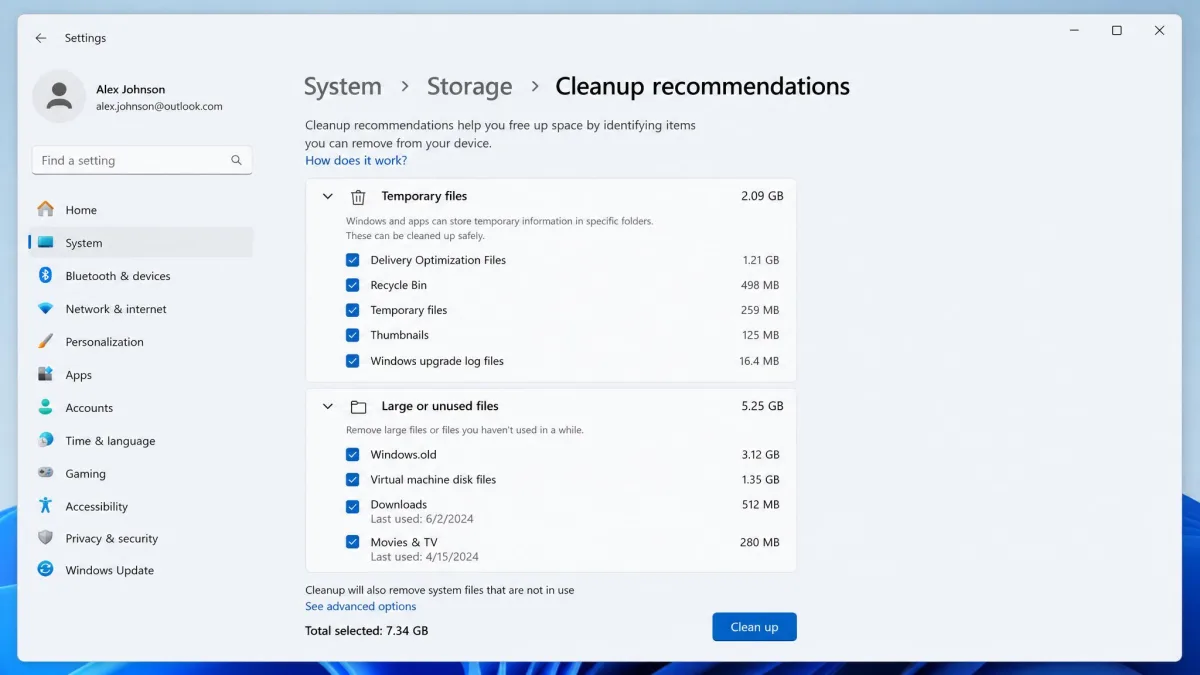The image size is (1200, 675).
Task: Collapse the Temporary files section chevron
Action: click(327, 197)
